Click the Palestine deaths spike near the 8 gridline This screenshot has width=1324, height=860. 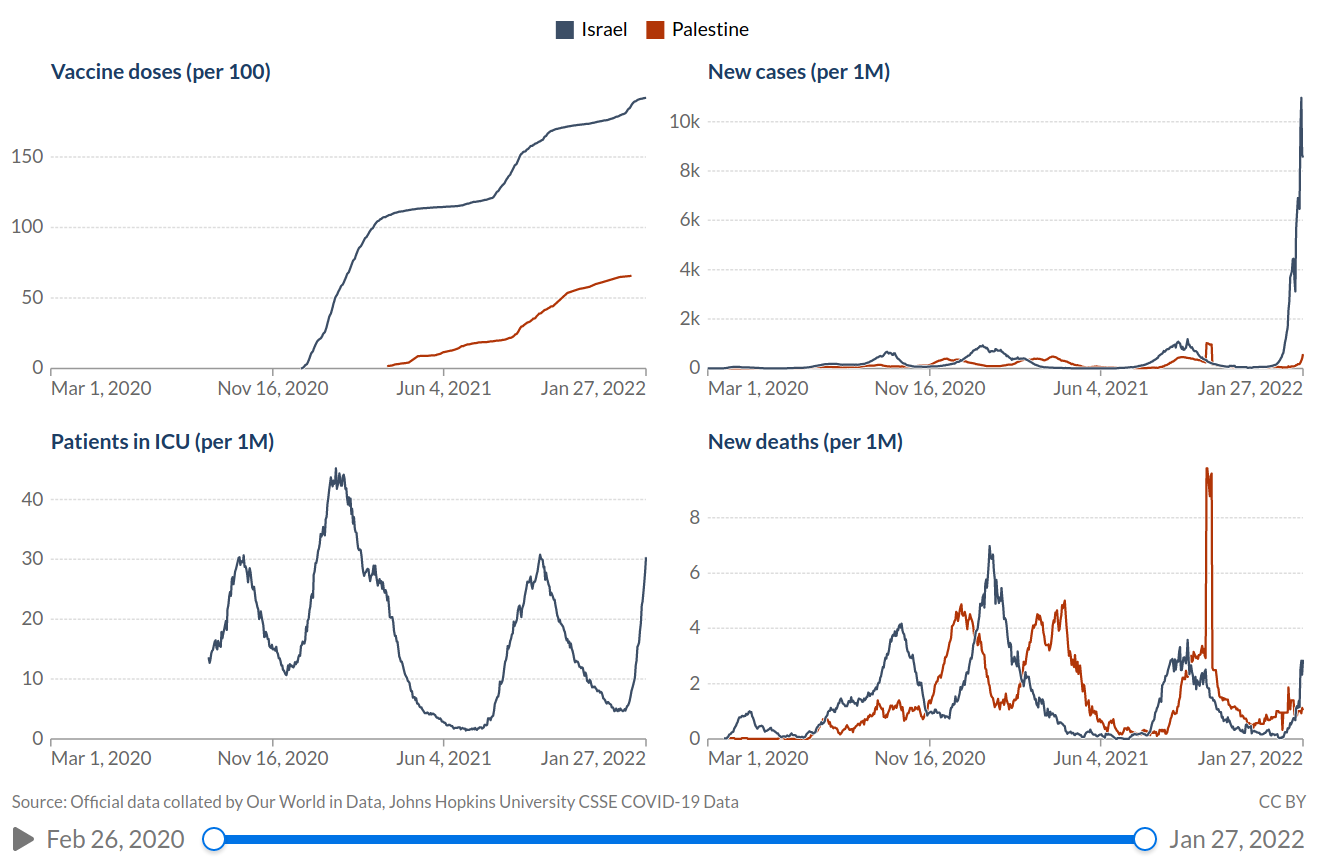coord(1208,470)
